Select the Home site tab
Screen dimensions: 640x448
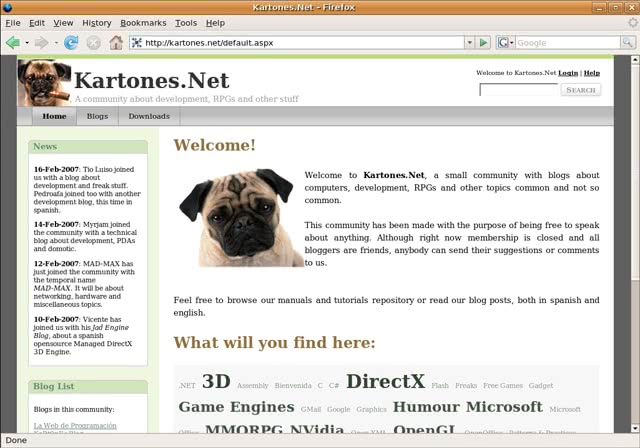tap(54, 116)
